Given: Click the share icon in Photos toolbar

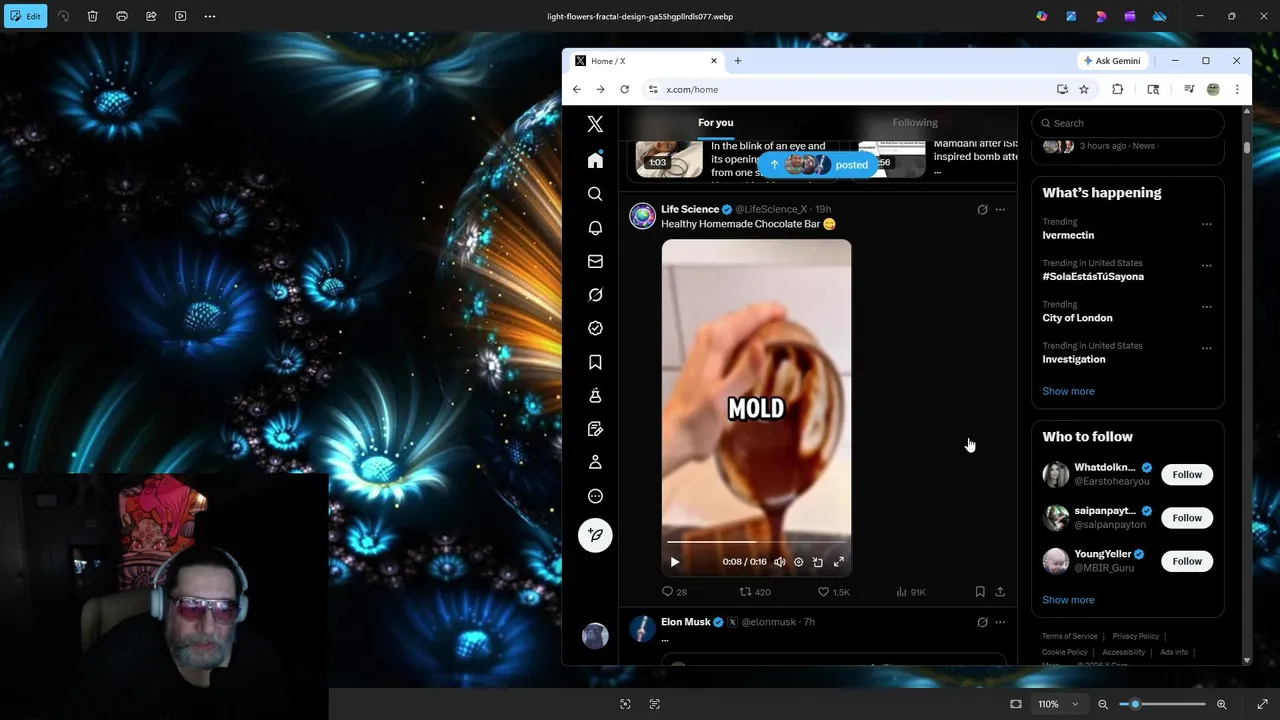Looking at the screenshot, I should (151, 16).
